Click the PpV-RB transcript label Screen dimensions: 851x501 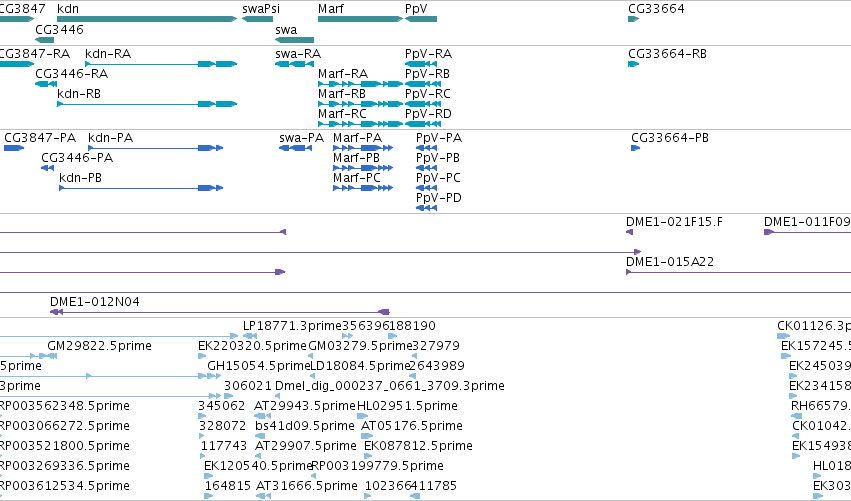[x=427, y=74]
